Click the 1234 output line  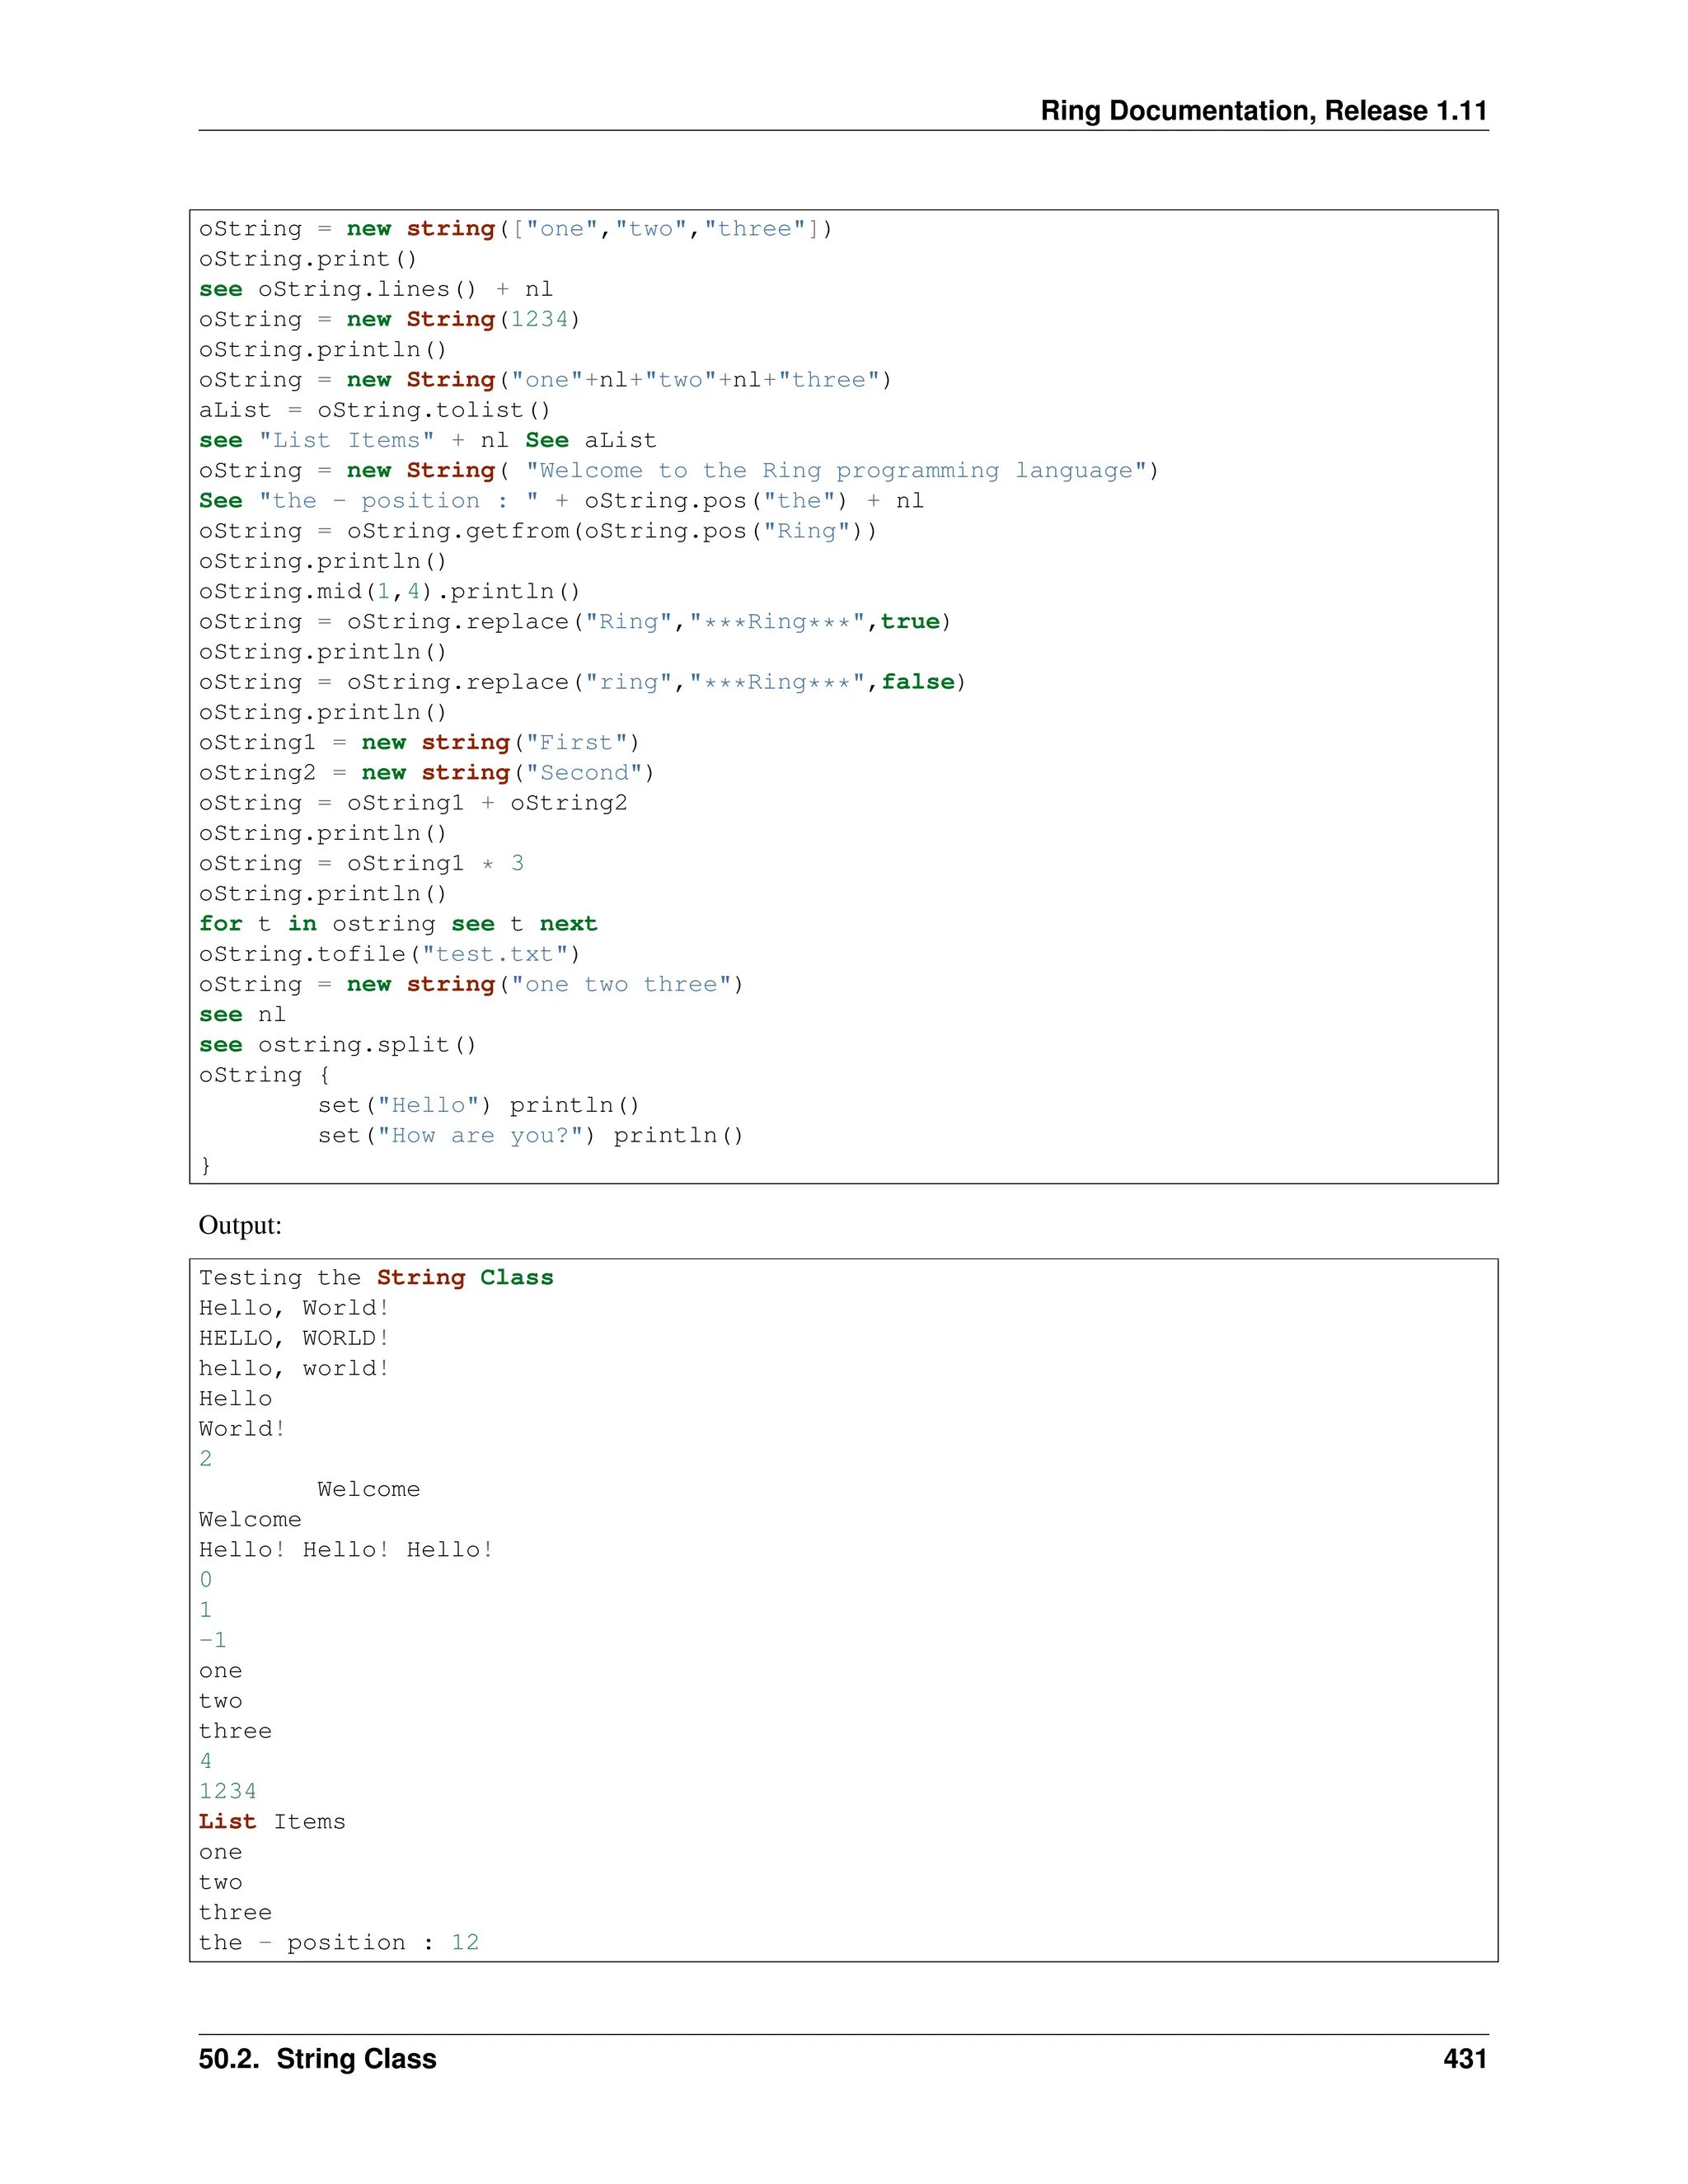[x=228, y=1791]
